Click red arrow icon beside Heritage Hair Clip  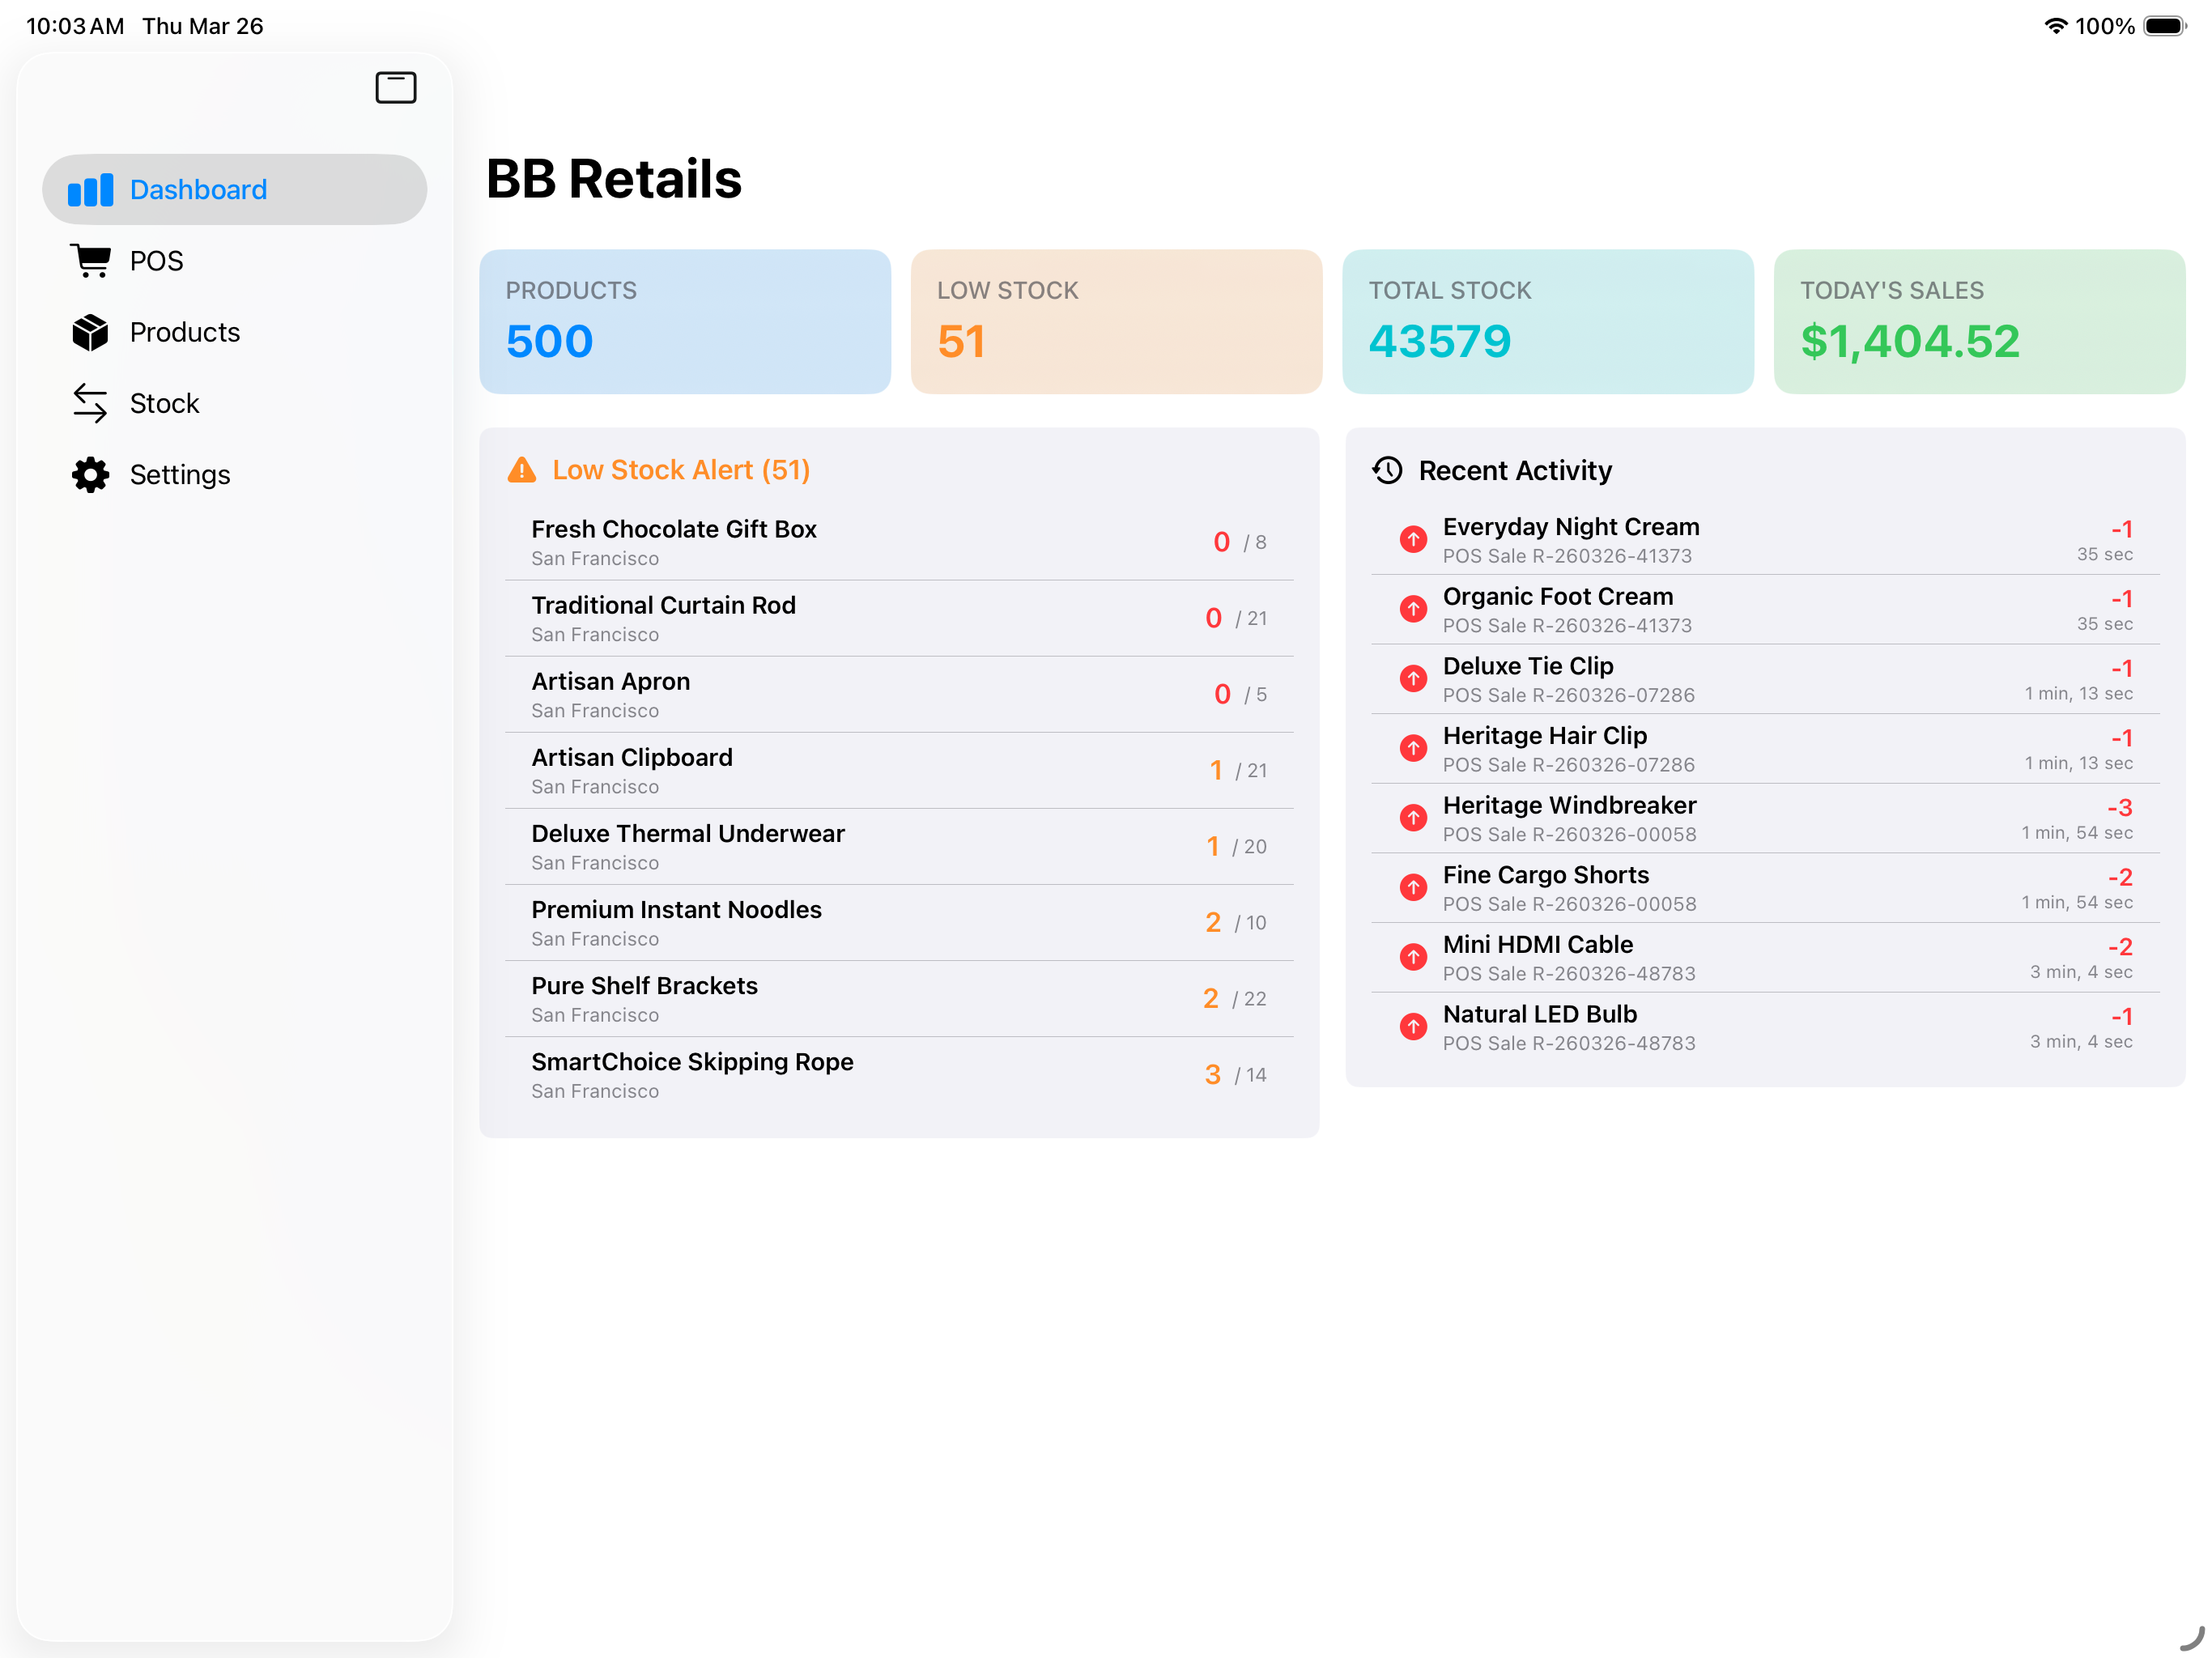1412,748
